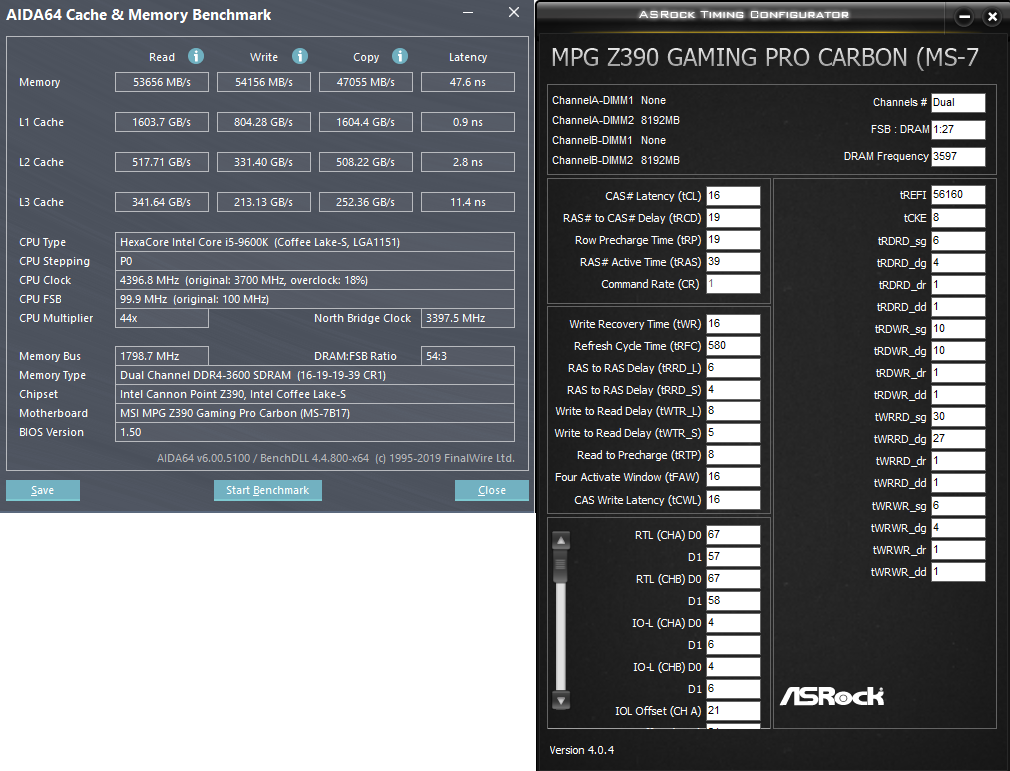The width and height of the screenshot is (1010, 771).
Task: Click the Channels # field showing Dual
Action: (x=958, y=102)
